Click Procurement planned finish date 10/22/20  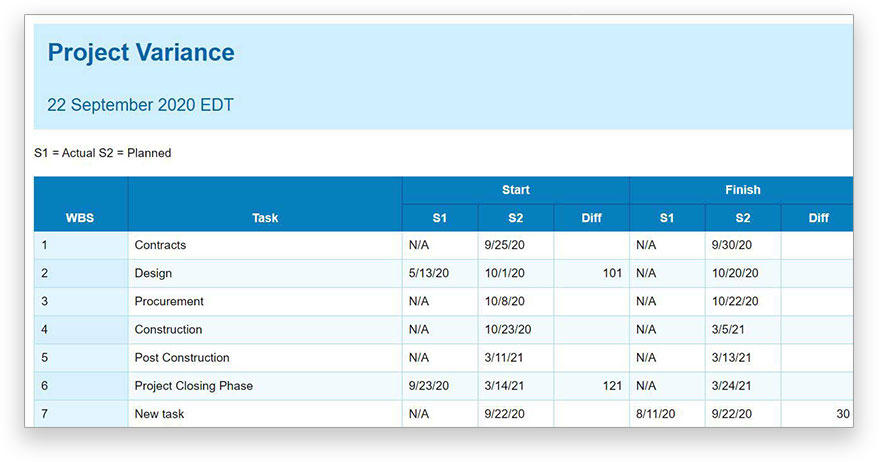tap(735, 301)
